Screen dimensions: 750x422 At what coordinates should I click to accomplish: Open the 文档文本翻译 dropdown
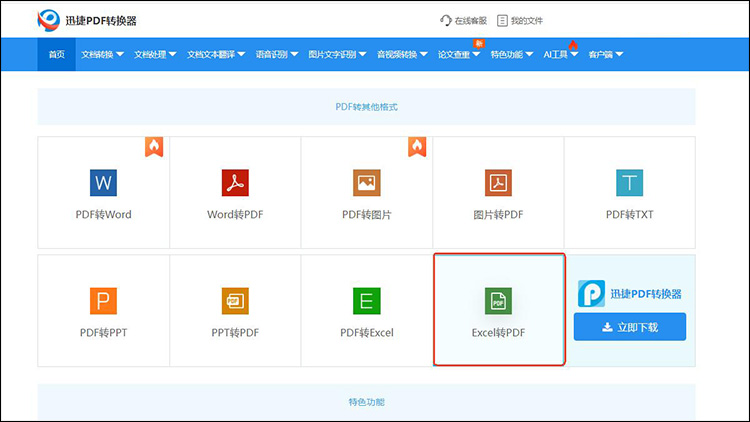pos(215,54)
